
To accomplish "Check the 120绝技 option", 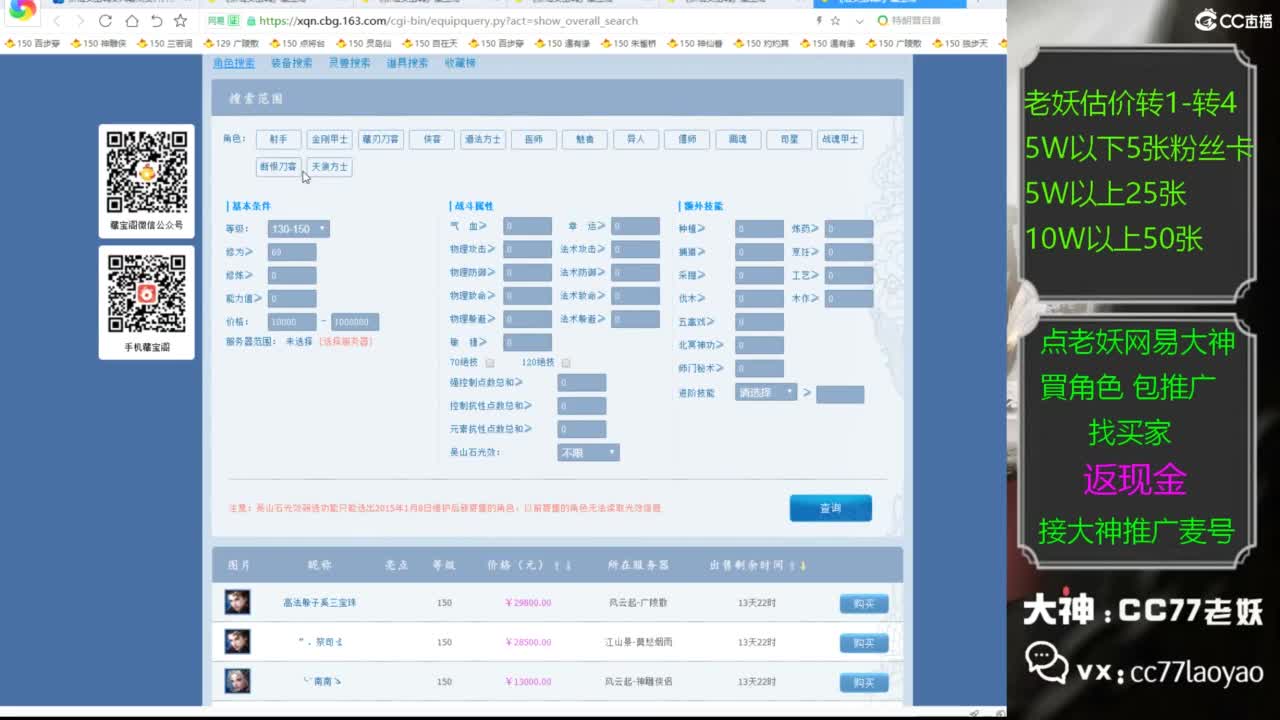I will [565, 363].
